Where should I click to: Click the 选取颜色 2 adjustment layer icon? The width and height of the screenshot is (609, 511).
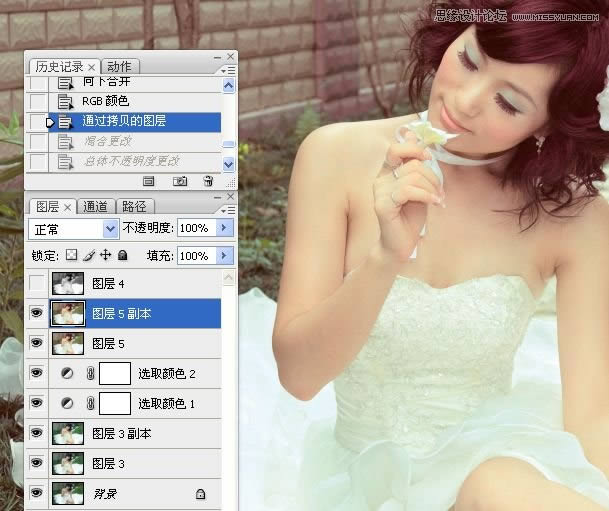tap(68, 373)
